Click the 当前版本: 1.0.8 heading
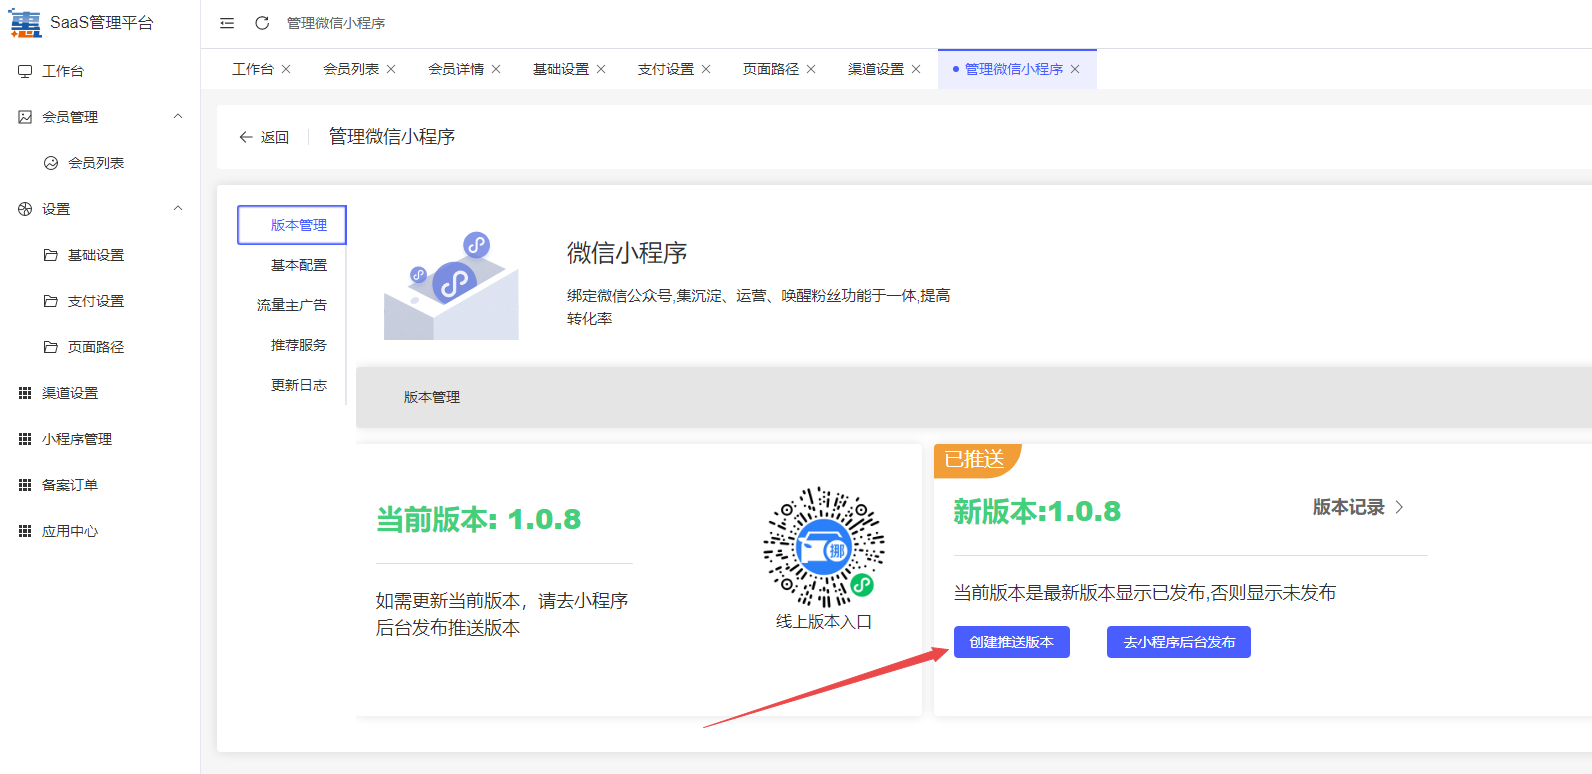Viewport: 1592px width, 774px height. click(478, 520)
